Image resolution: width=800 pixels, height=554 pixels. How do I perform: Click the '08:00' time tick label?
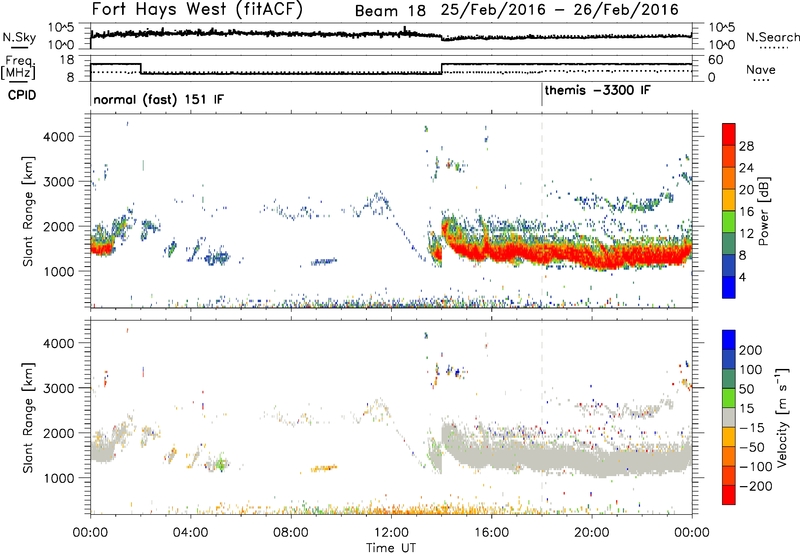tap(291, 533)
